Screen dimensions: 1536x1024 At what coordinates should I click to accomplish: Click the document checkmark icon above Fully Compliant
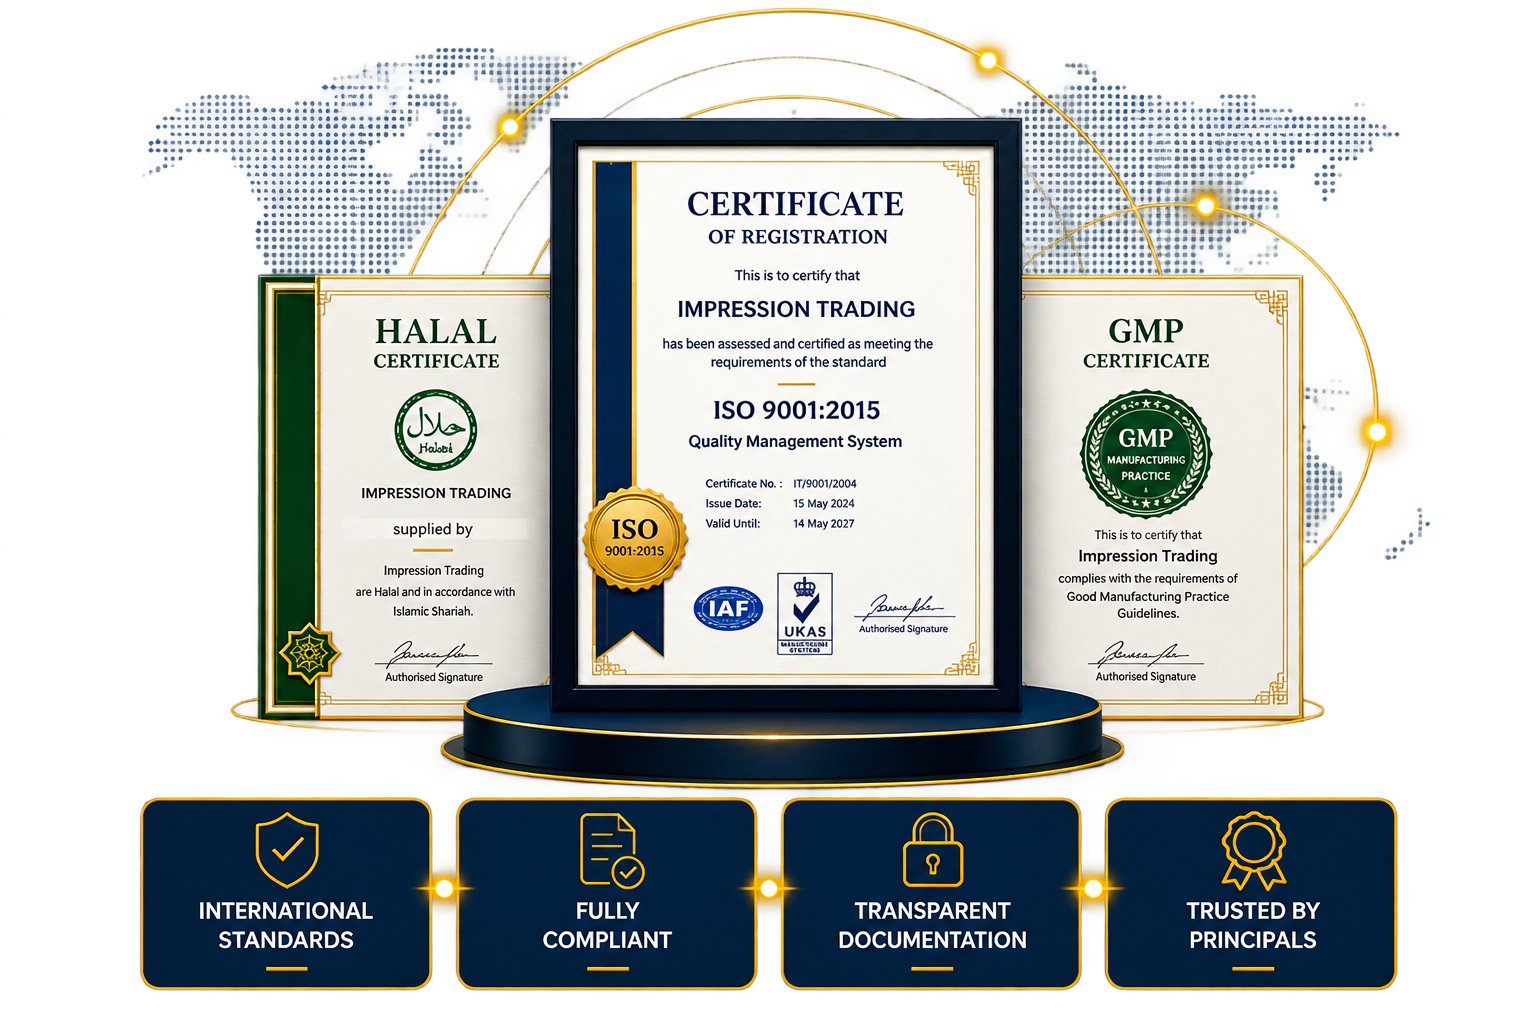(x=612, y=851)
